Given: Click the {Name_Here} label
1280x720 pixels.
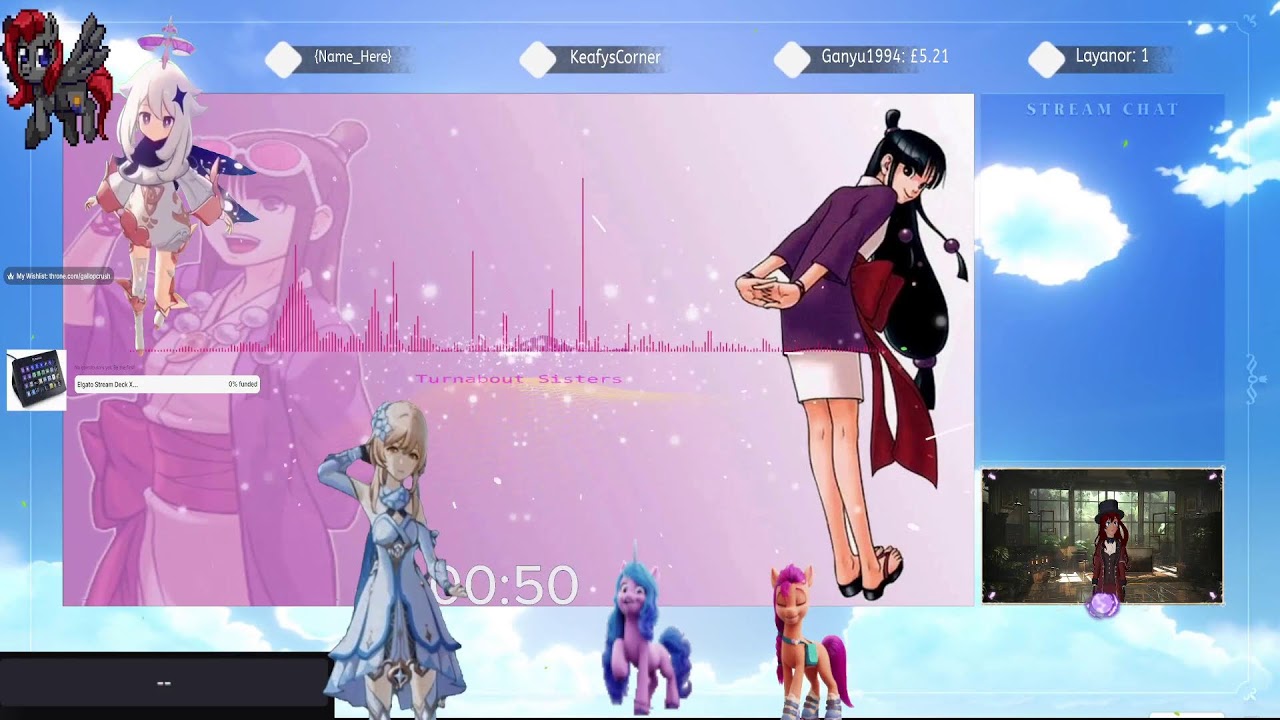Looking at the screenshot, I should [352, 57].
